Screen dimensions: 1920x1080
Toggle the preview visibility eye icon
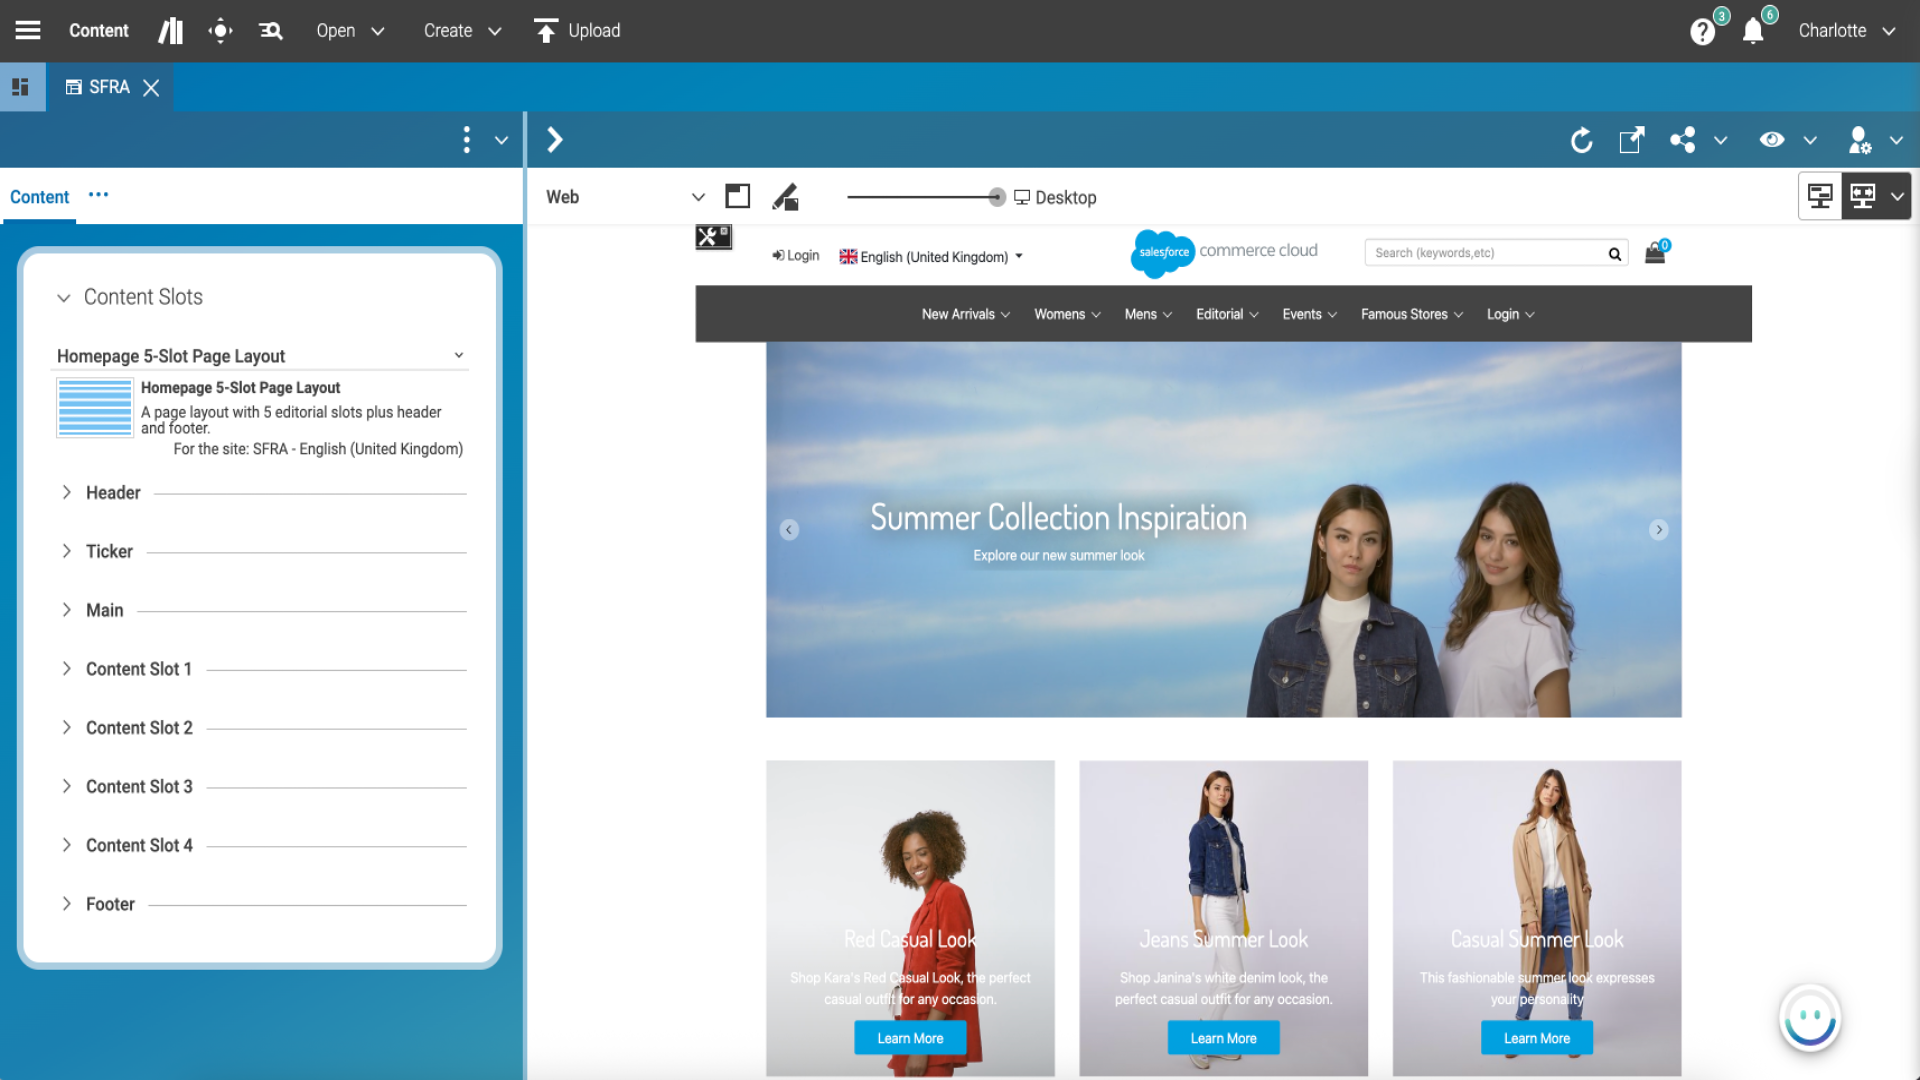(1772, 140)
